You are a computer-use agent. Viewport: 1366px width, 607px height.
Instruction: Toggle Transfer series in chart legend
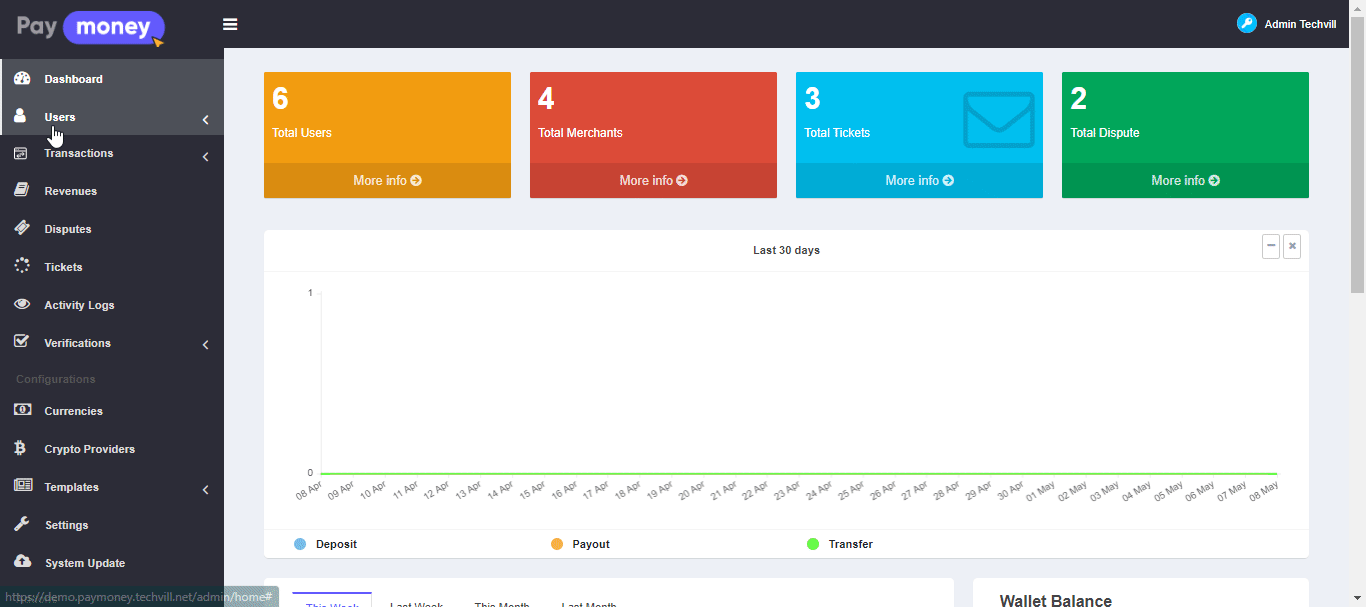(x=813, y=544)
